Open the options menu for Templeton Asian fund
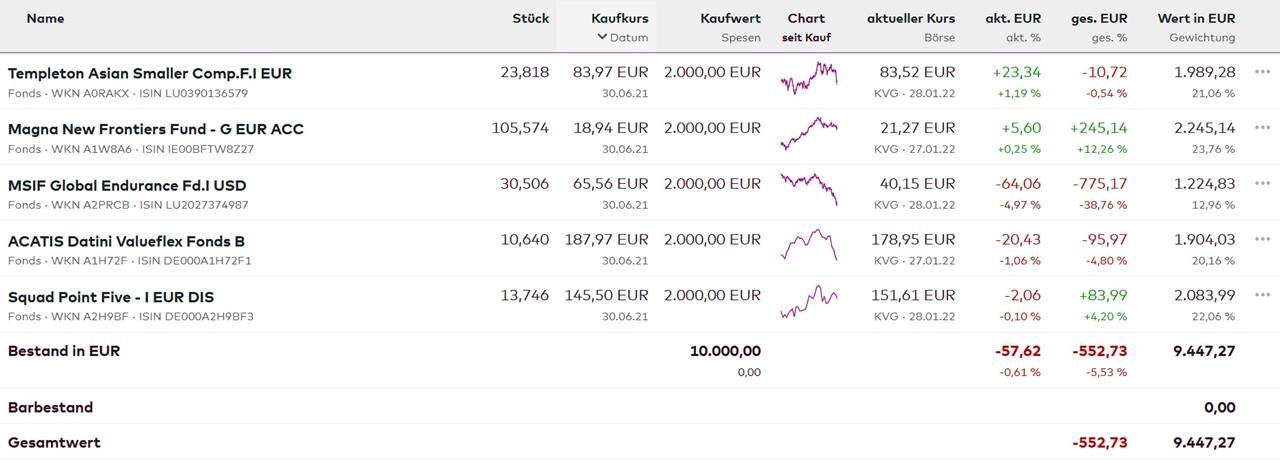The width and height of the screenshot is (1280, 460). point(1262,73)
